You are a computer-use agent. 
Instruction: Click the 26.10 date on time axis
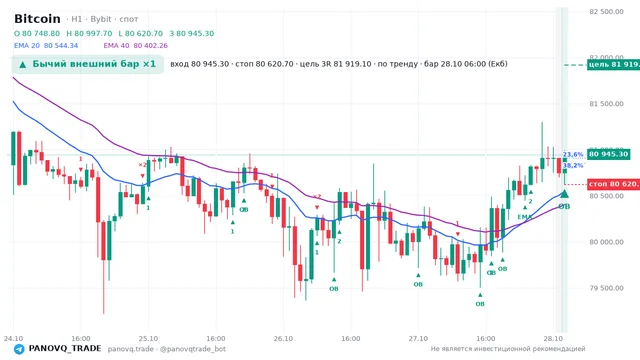[x=283, y=339]
